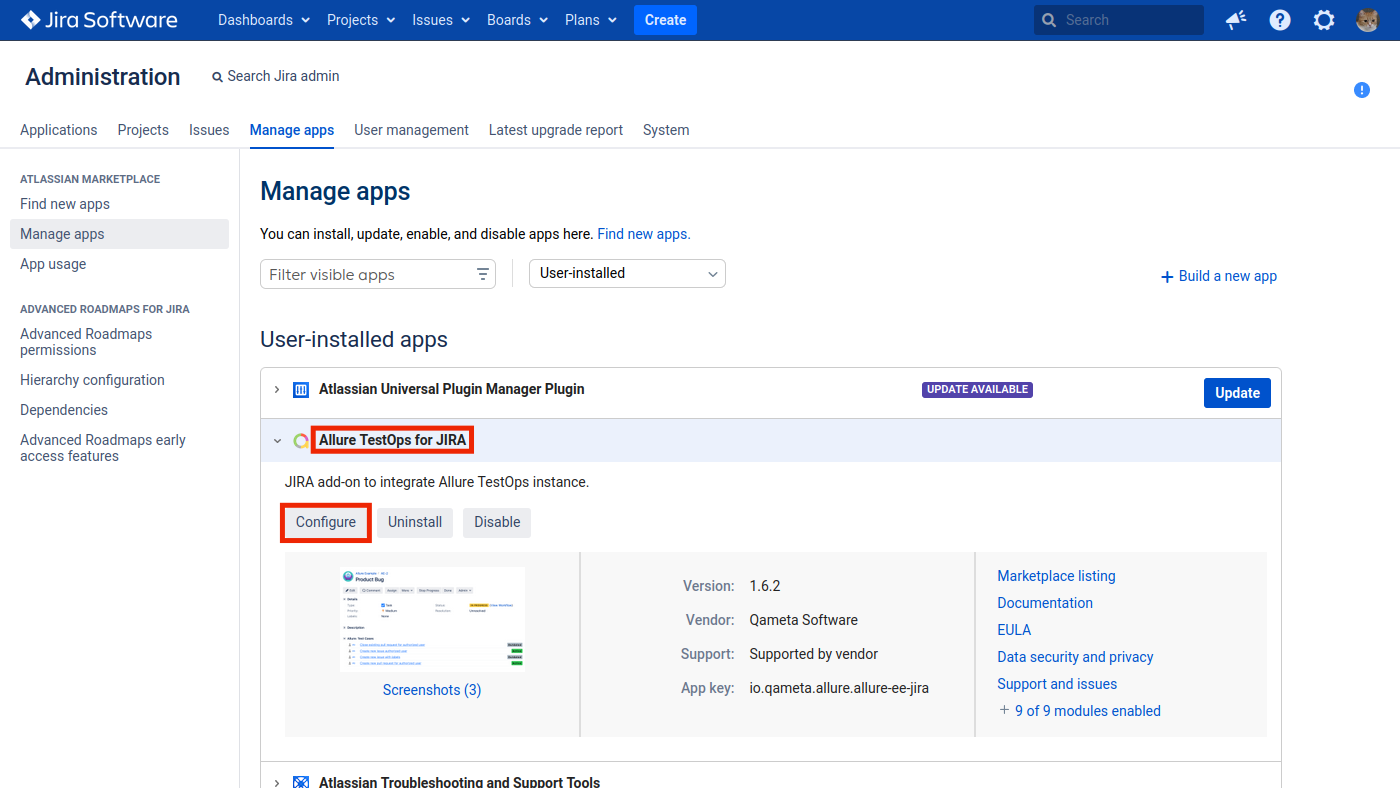This screenshot has height=788, width=1400.
Task: Click the Allure TestOps screenshot thumbnail
Action: [x=432, y=619]
